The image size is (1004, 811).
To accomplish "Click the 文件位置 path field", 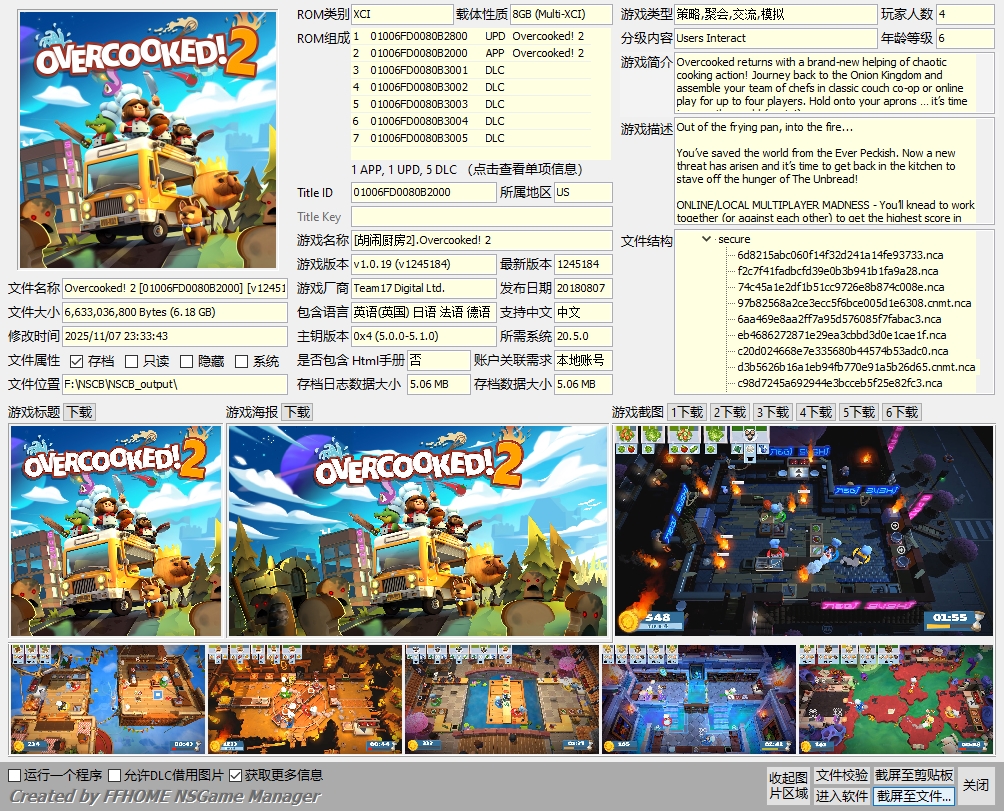I will [175, 384].
